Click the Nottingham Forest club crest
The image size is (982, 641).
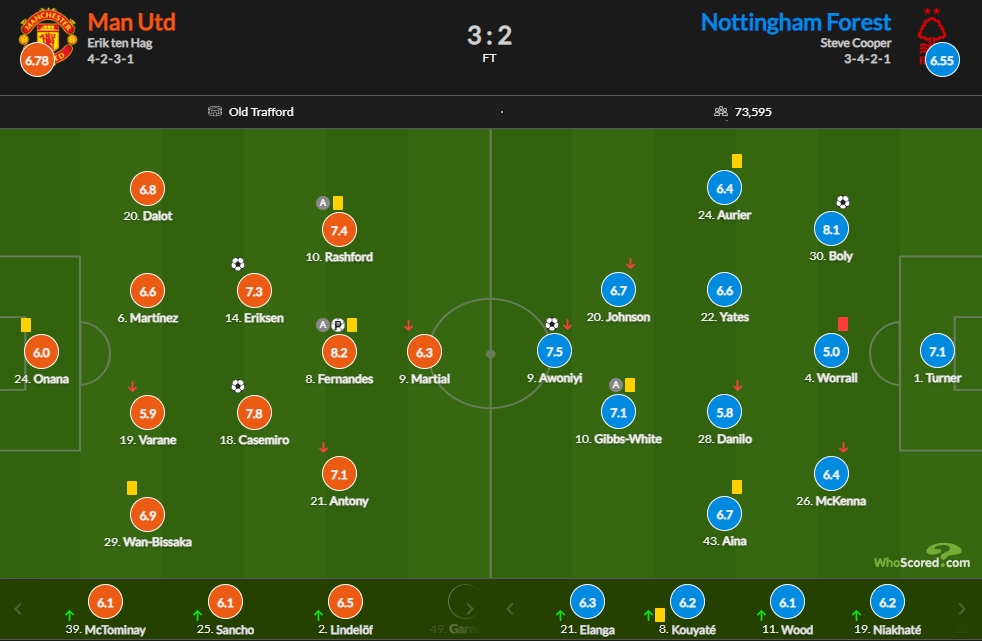pos(933,36)
